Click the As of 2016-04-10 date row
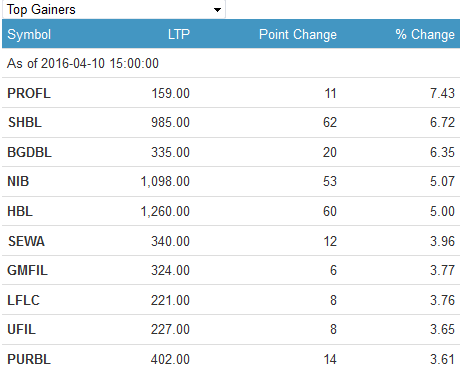This screenshot has height=373, width=462. (231, 63)
